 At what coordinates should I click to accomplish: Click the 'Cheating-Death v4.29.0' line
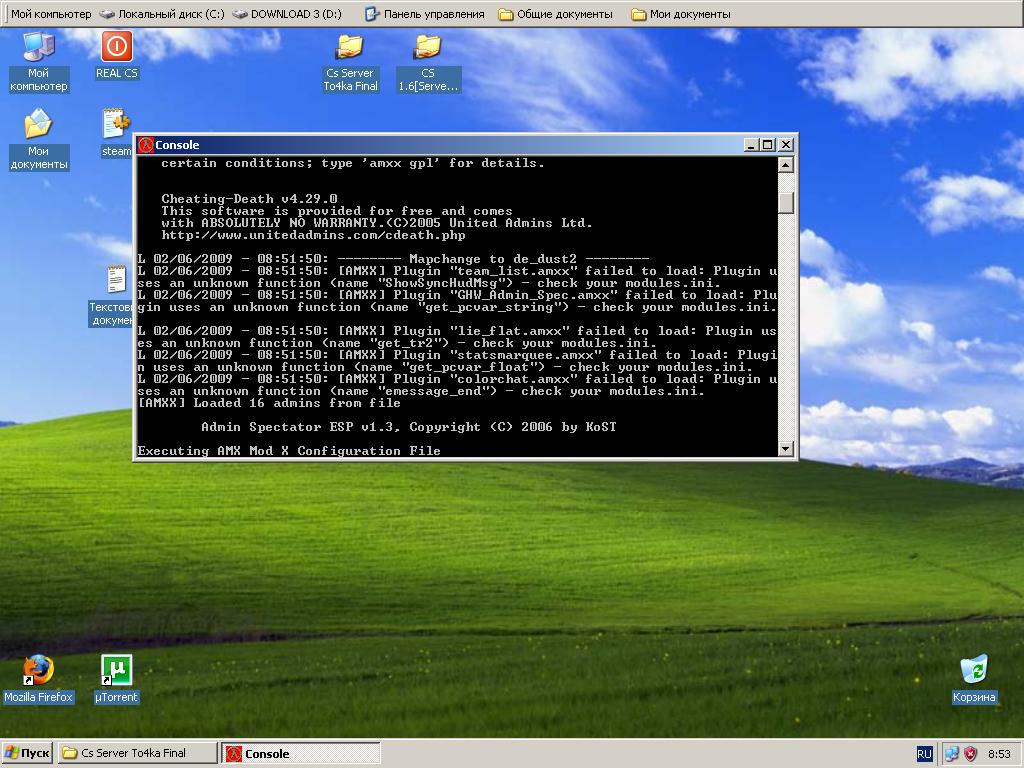pos(249,199)
